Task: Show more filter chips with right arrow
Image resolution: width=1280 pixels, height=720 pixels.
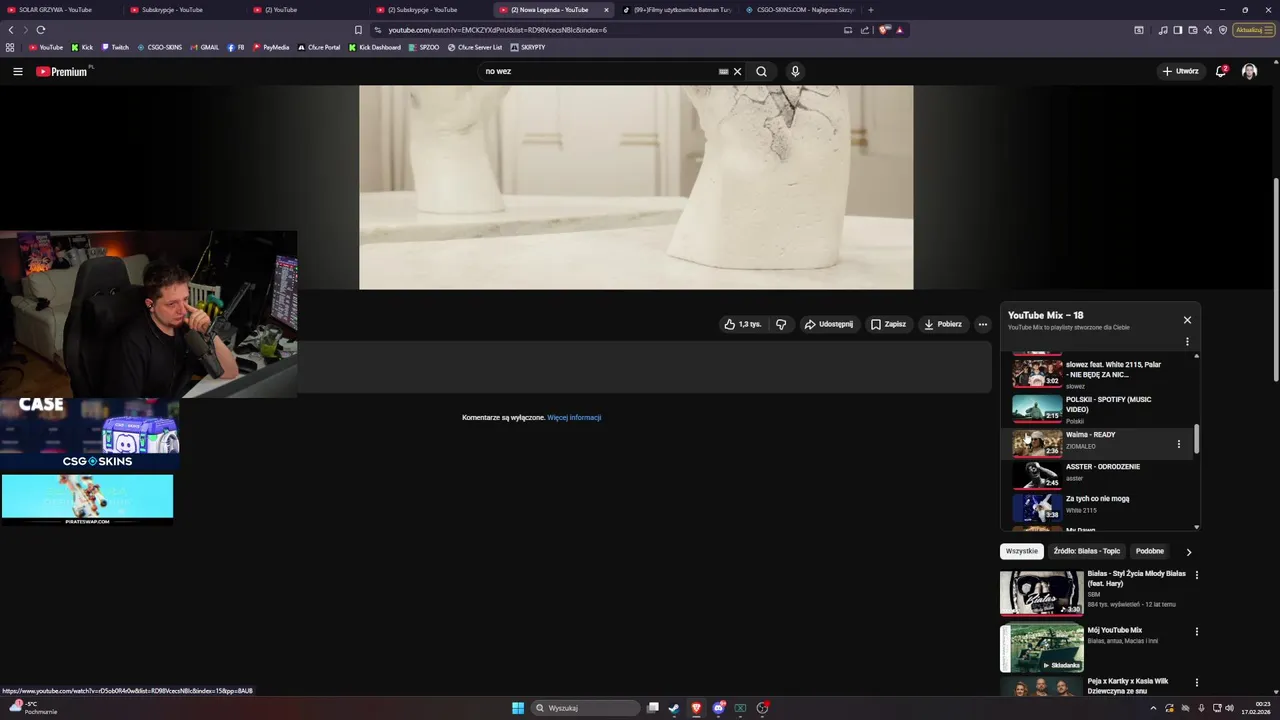Action: point(1188,552)
